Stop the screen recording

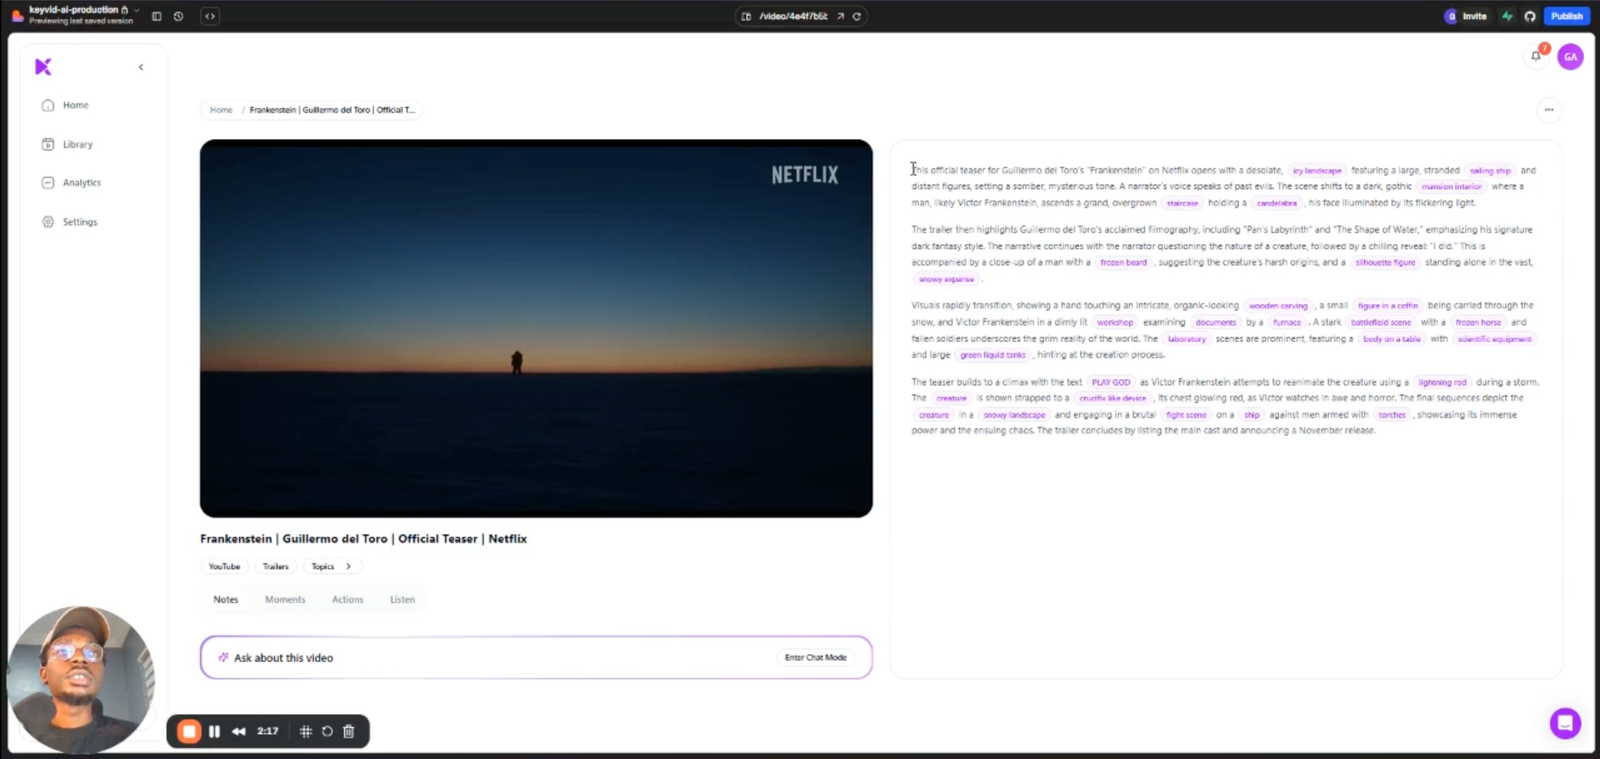click(x=189, y=731)
